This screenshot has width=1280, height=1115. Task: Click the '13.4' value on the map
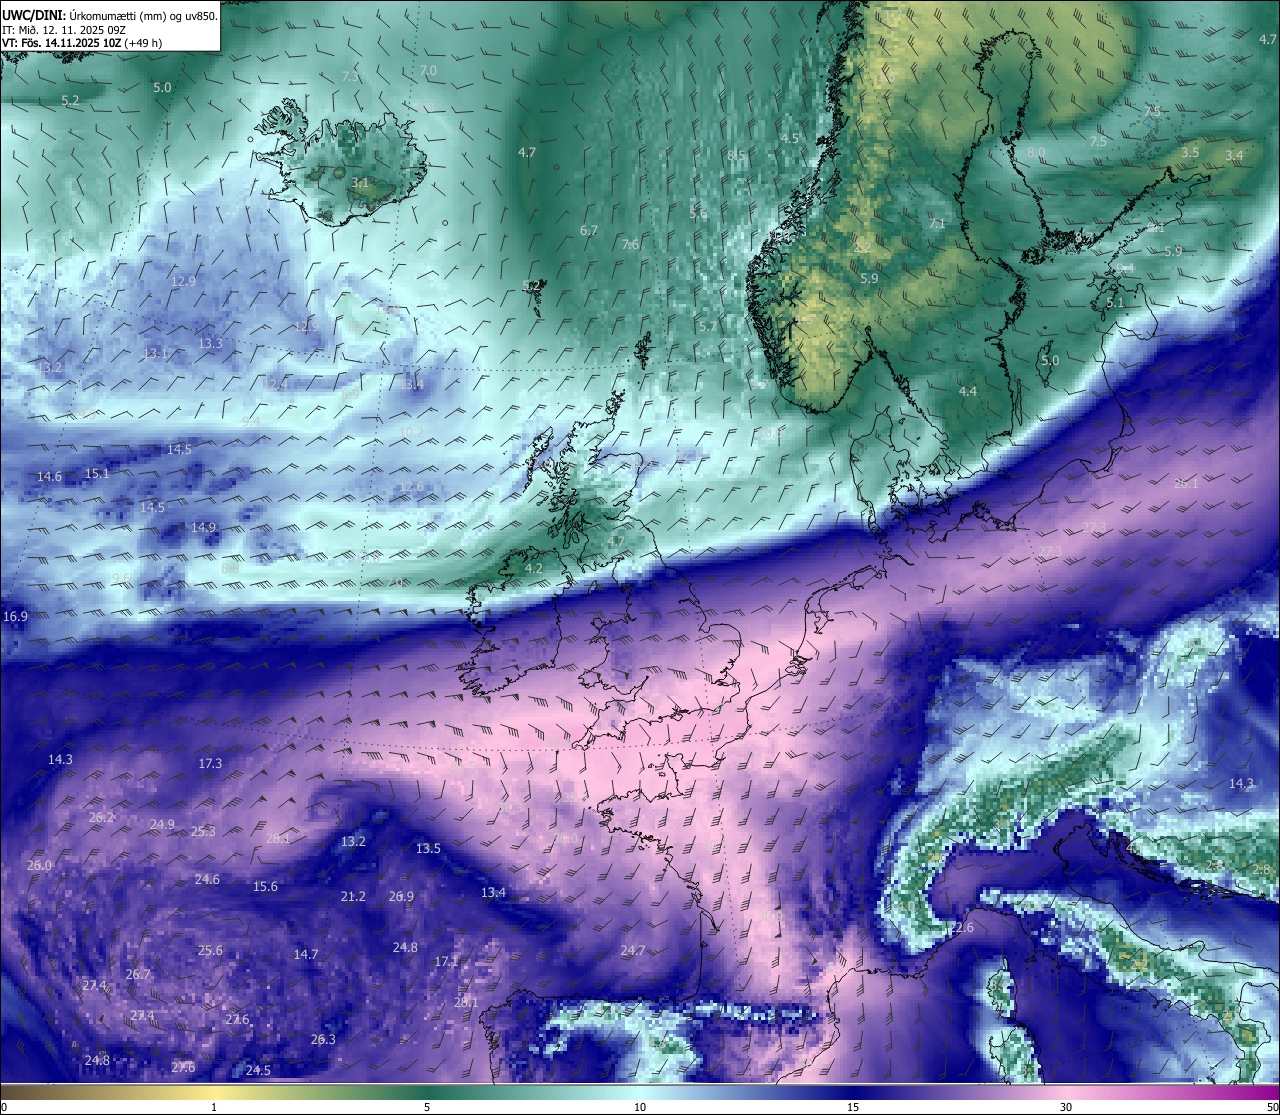point(493,893)
